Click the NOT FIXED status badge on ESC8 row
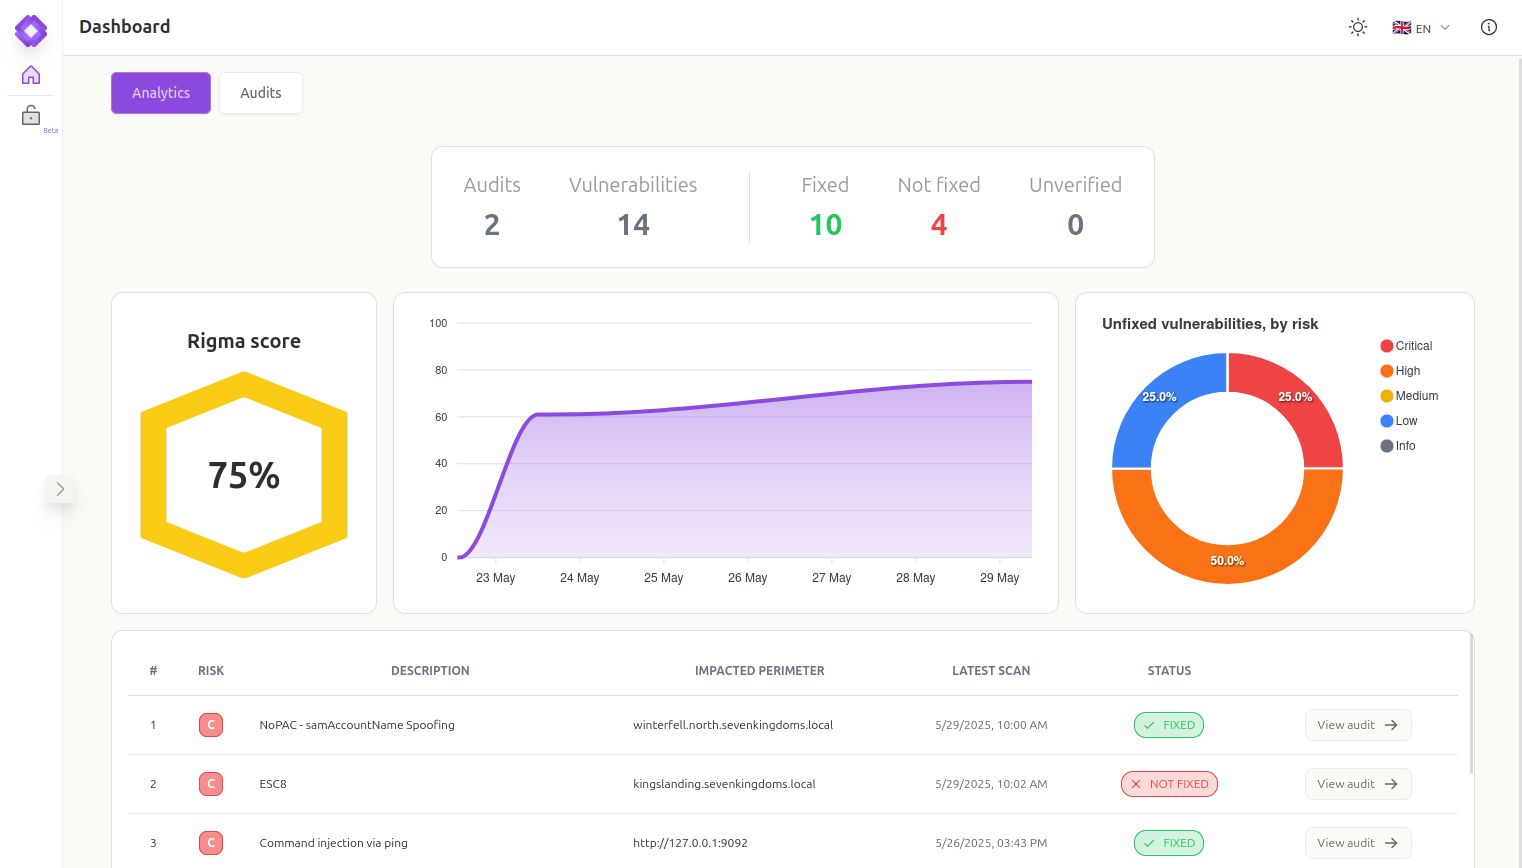 point(1169,784)
